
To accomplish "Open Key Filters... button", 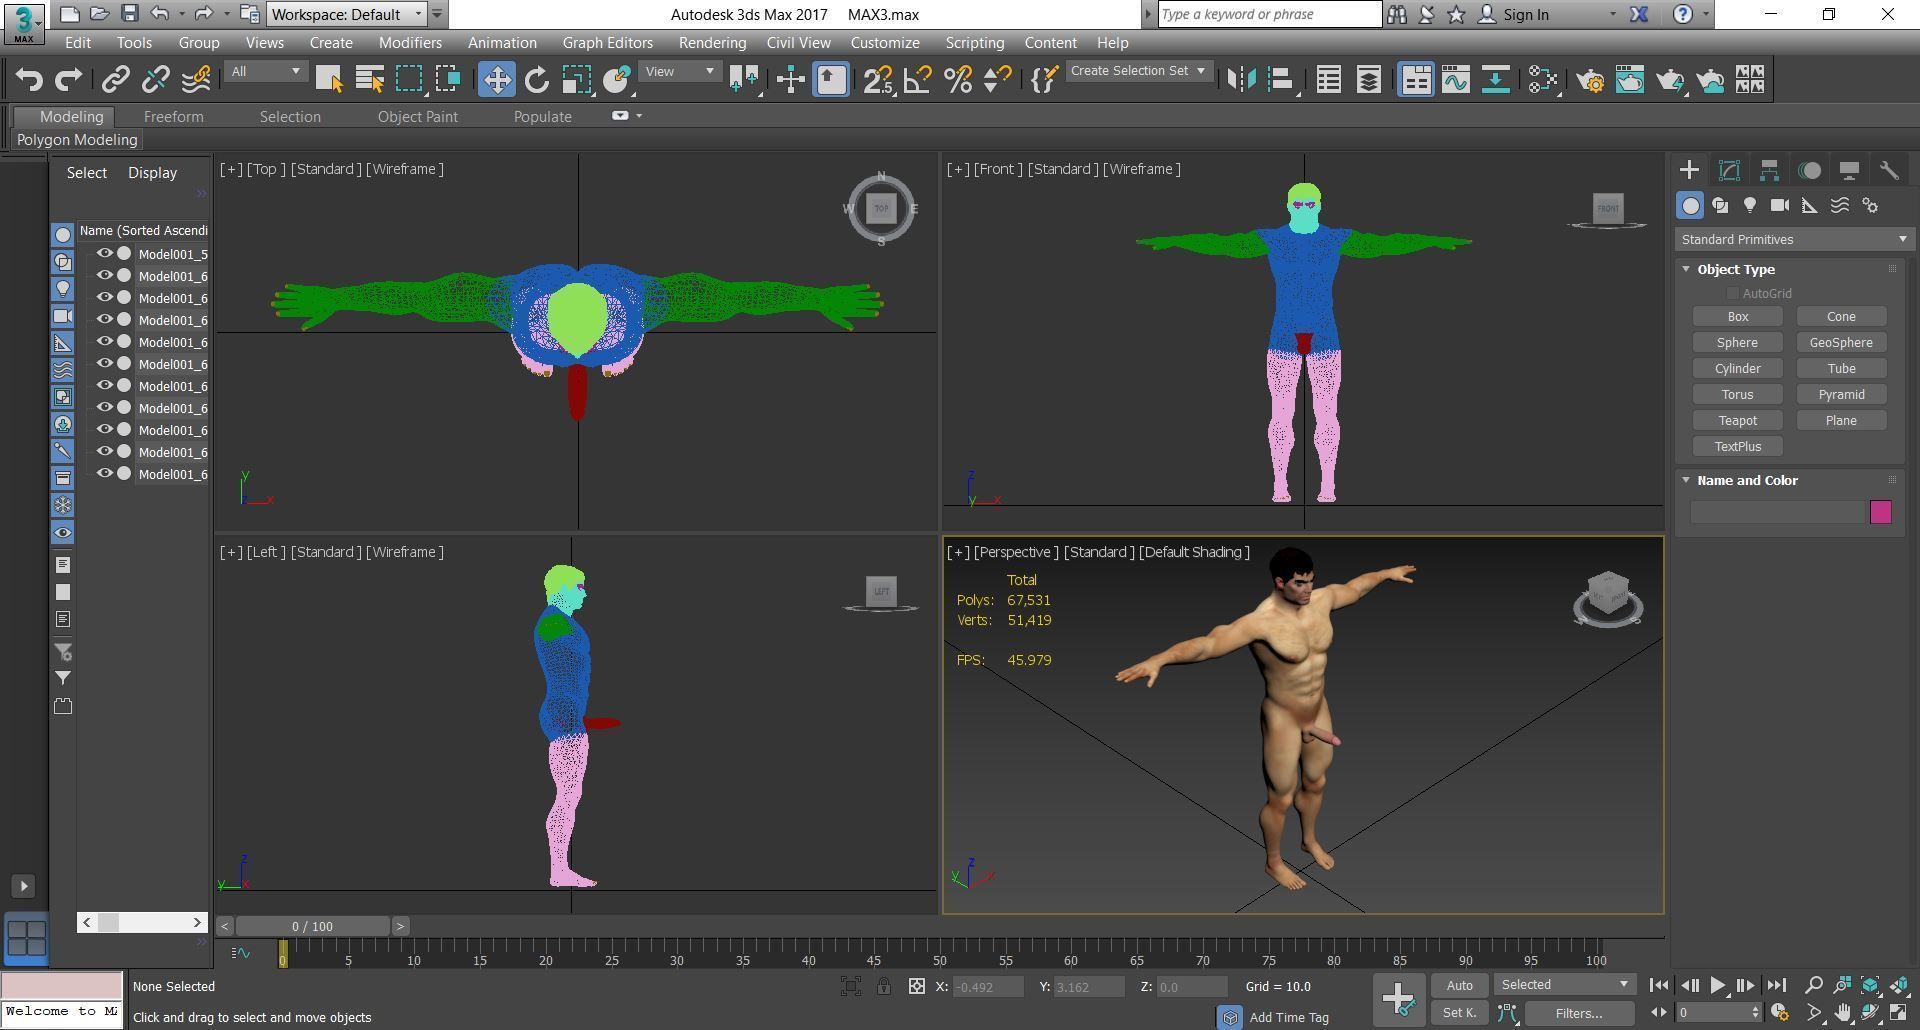I will 1579,1013.
